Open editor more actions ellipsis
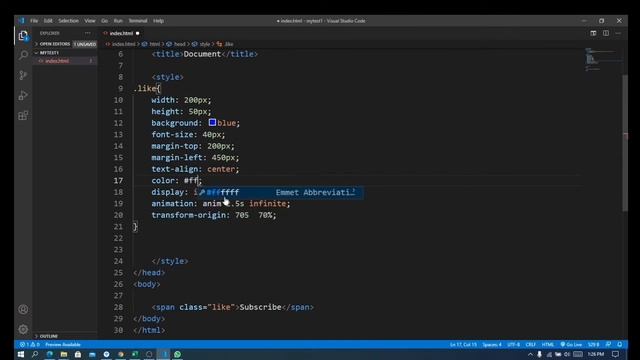640x360 pixels. tap(618, 33)
